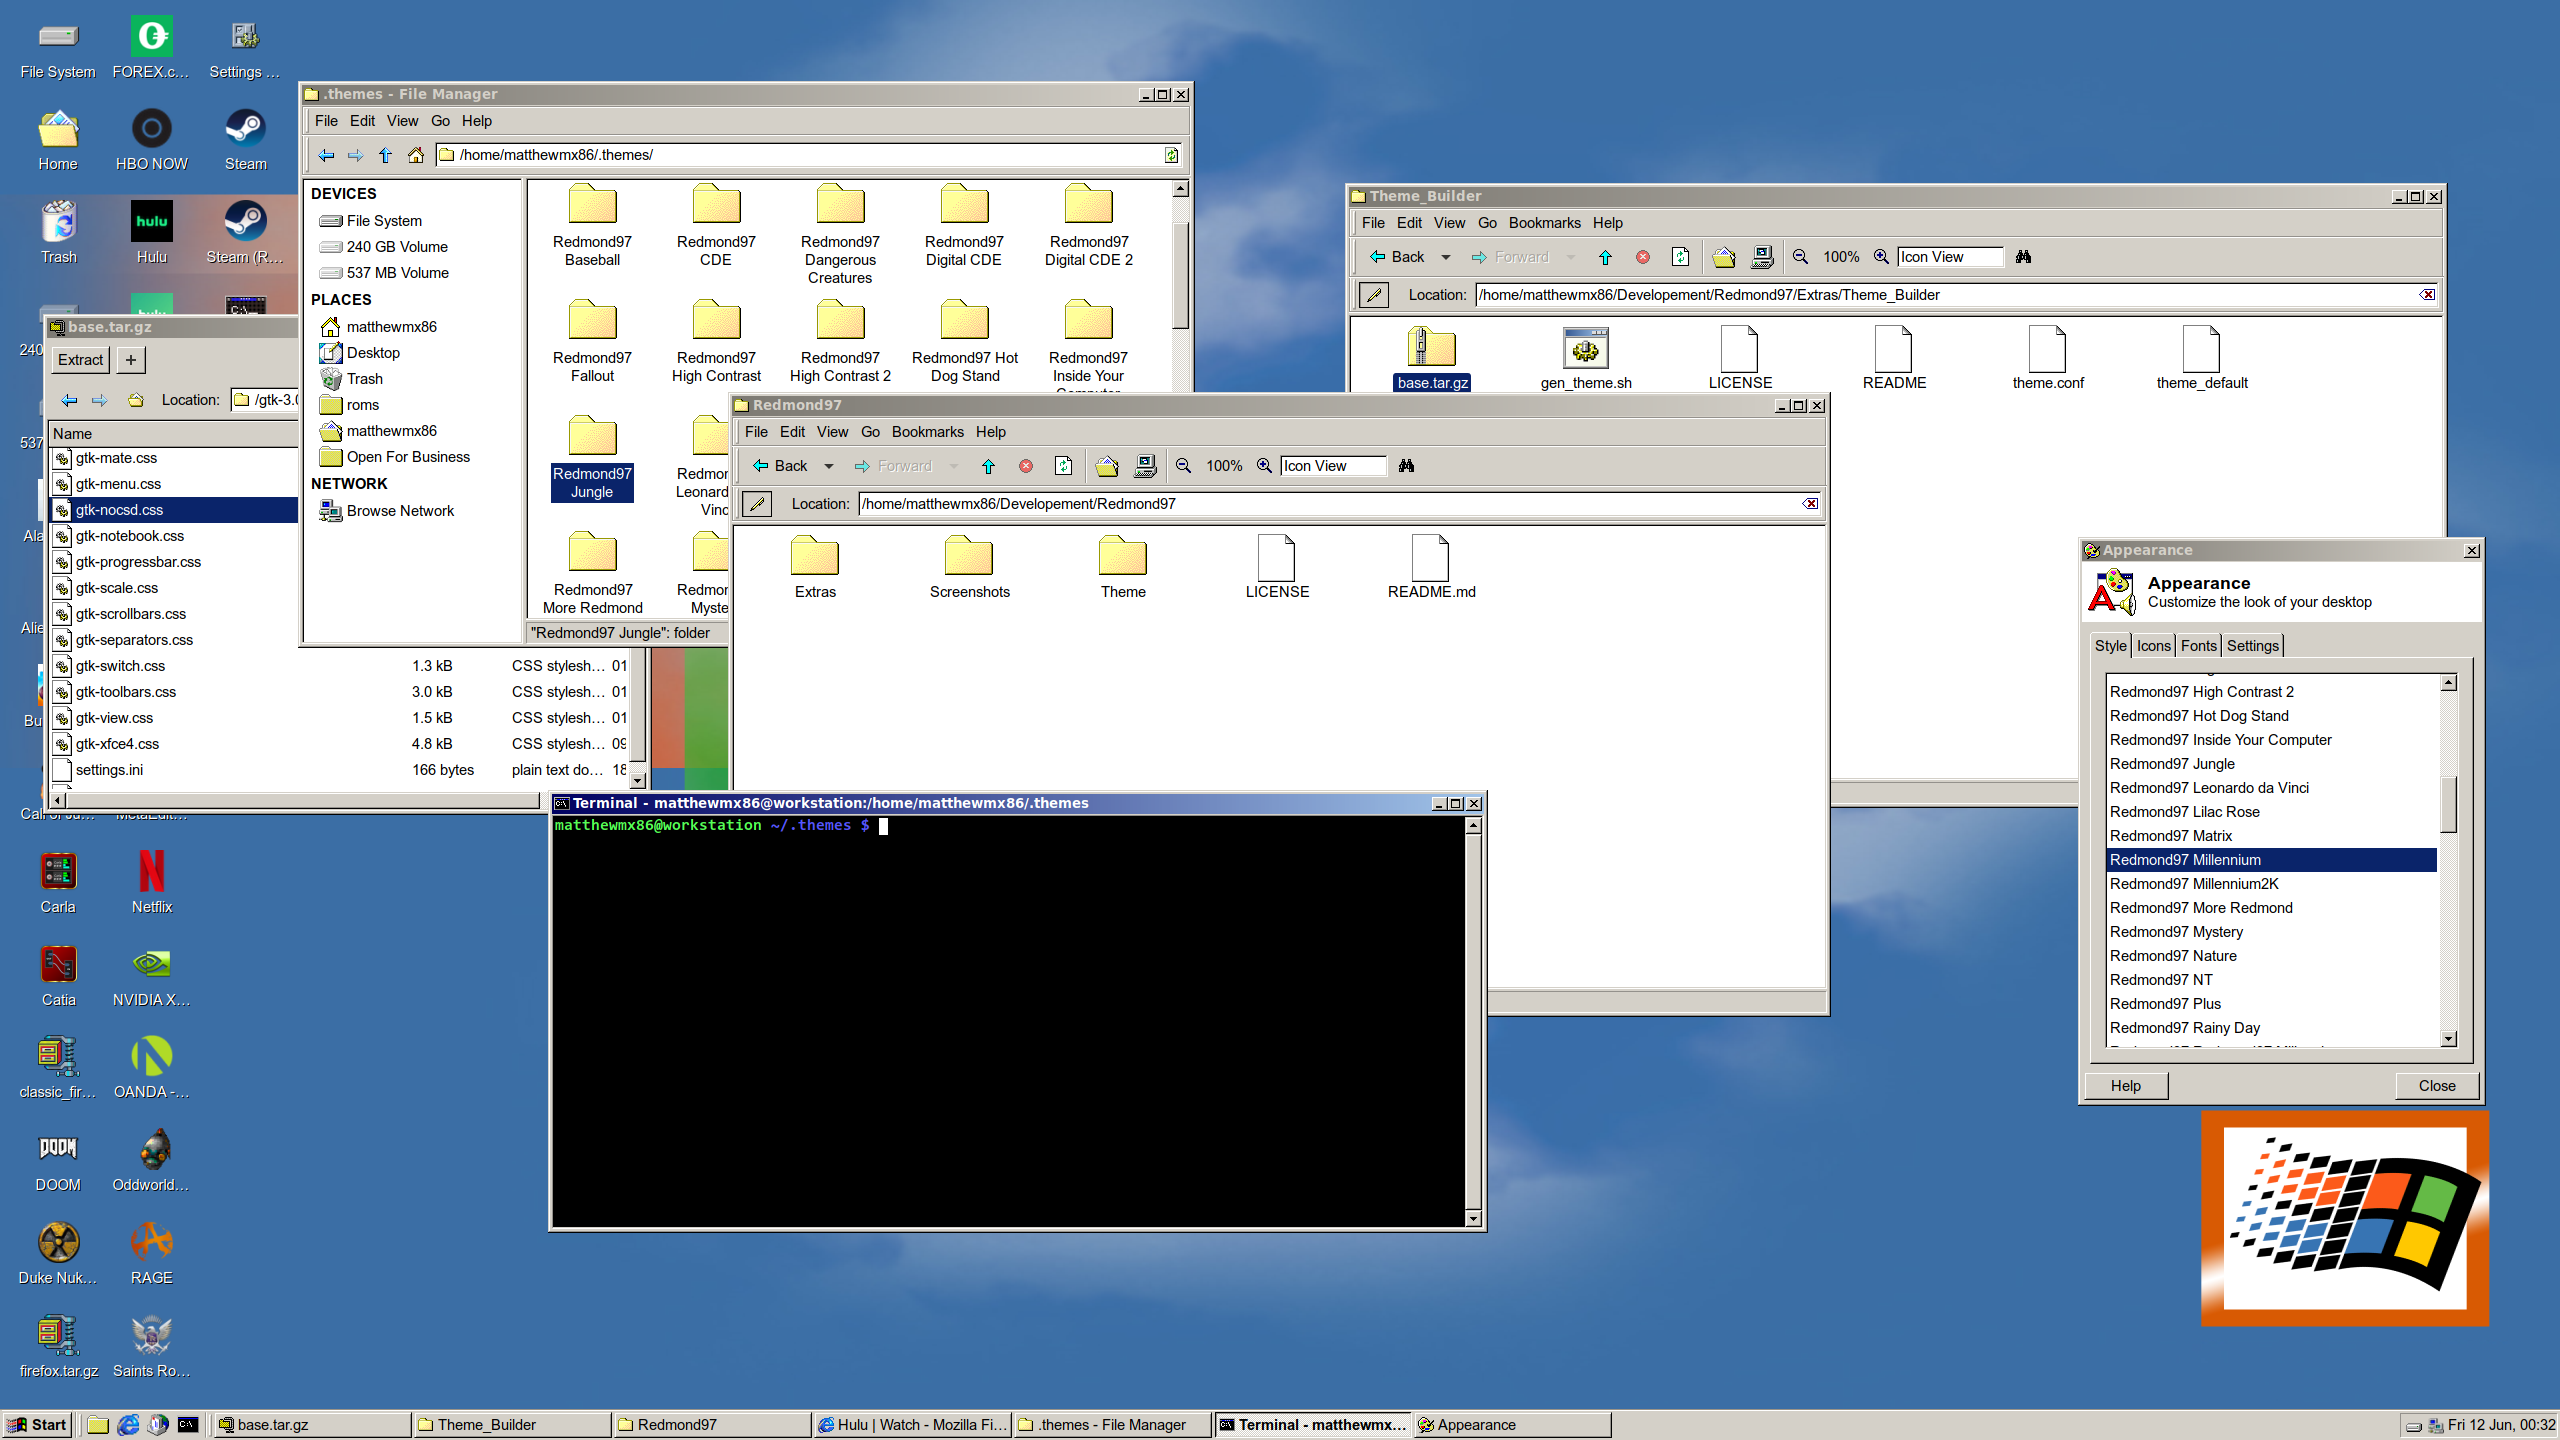Click reload icon in .themes path bar
The image size is (2560, 1440).
click(x=1171, y=155)
